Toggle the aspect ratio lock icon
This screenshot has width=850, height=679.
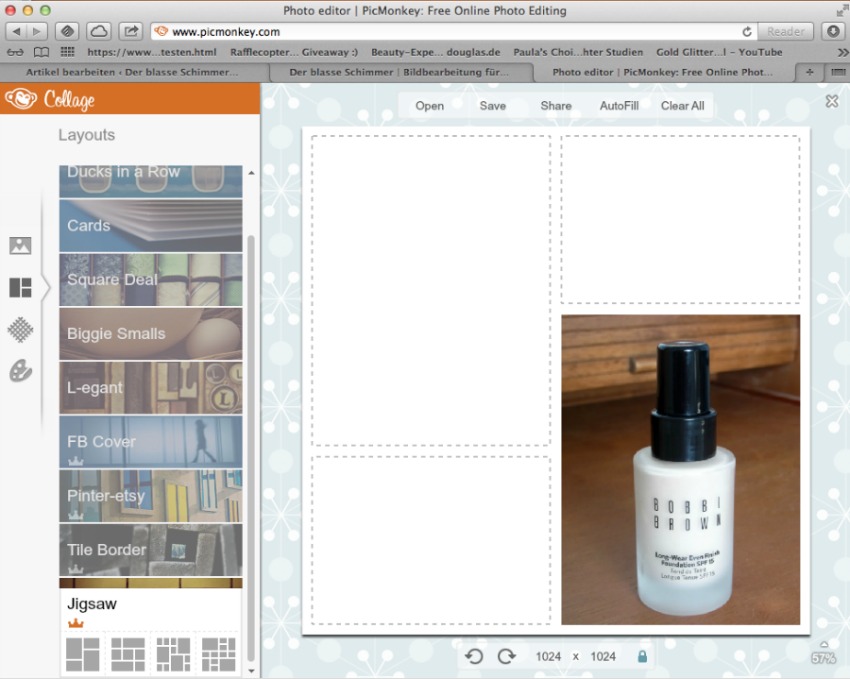coord(642,656)
